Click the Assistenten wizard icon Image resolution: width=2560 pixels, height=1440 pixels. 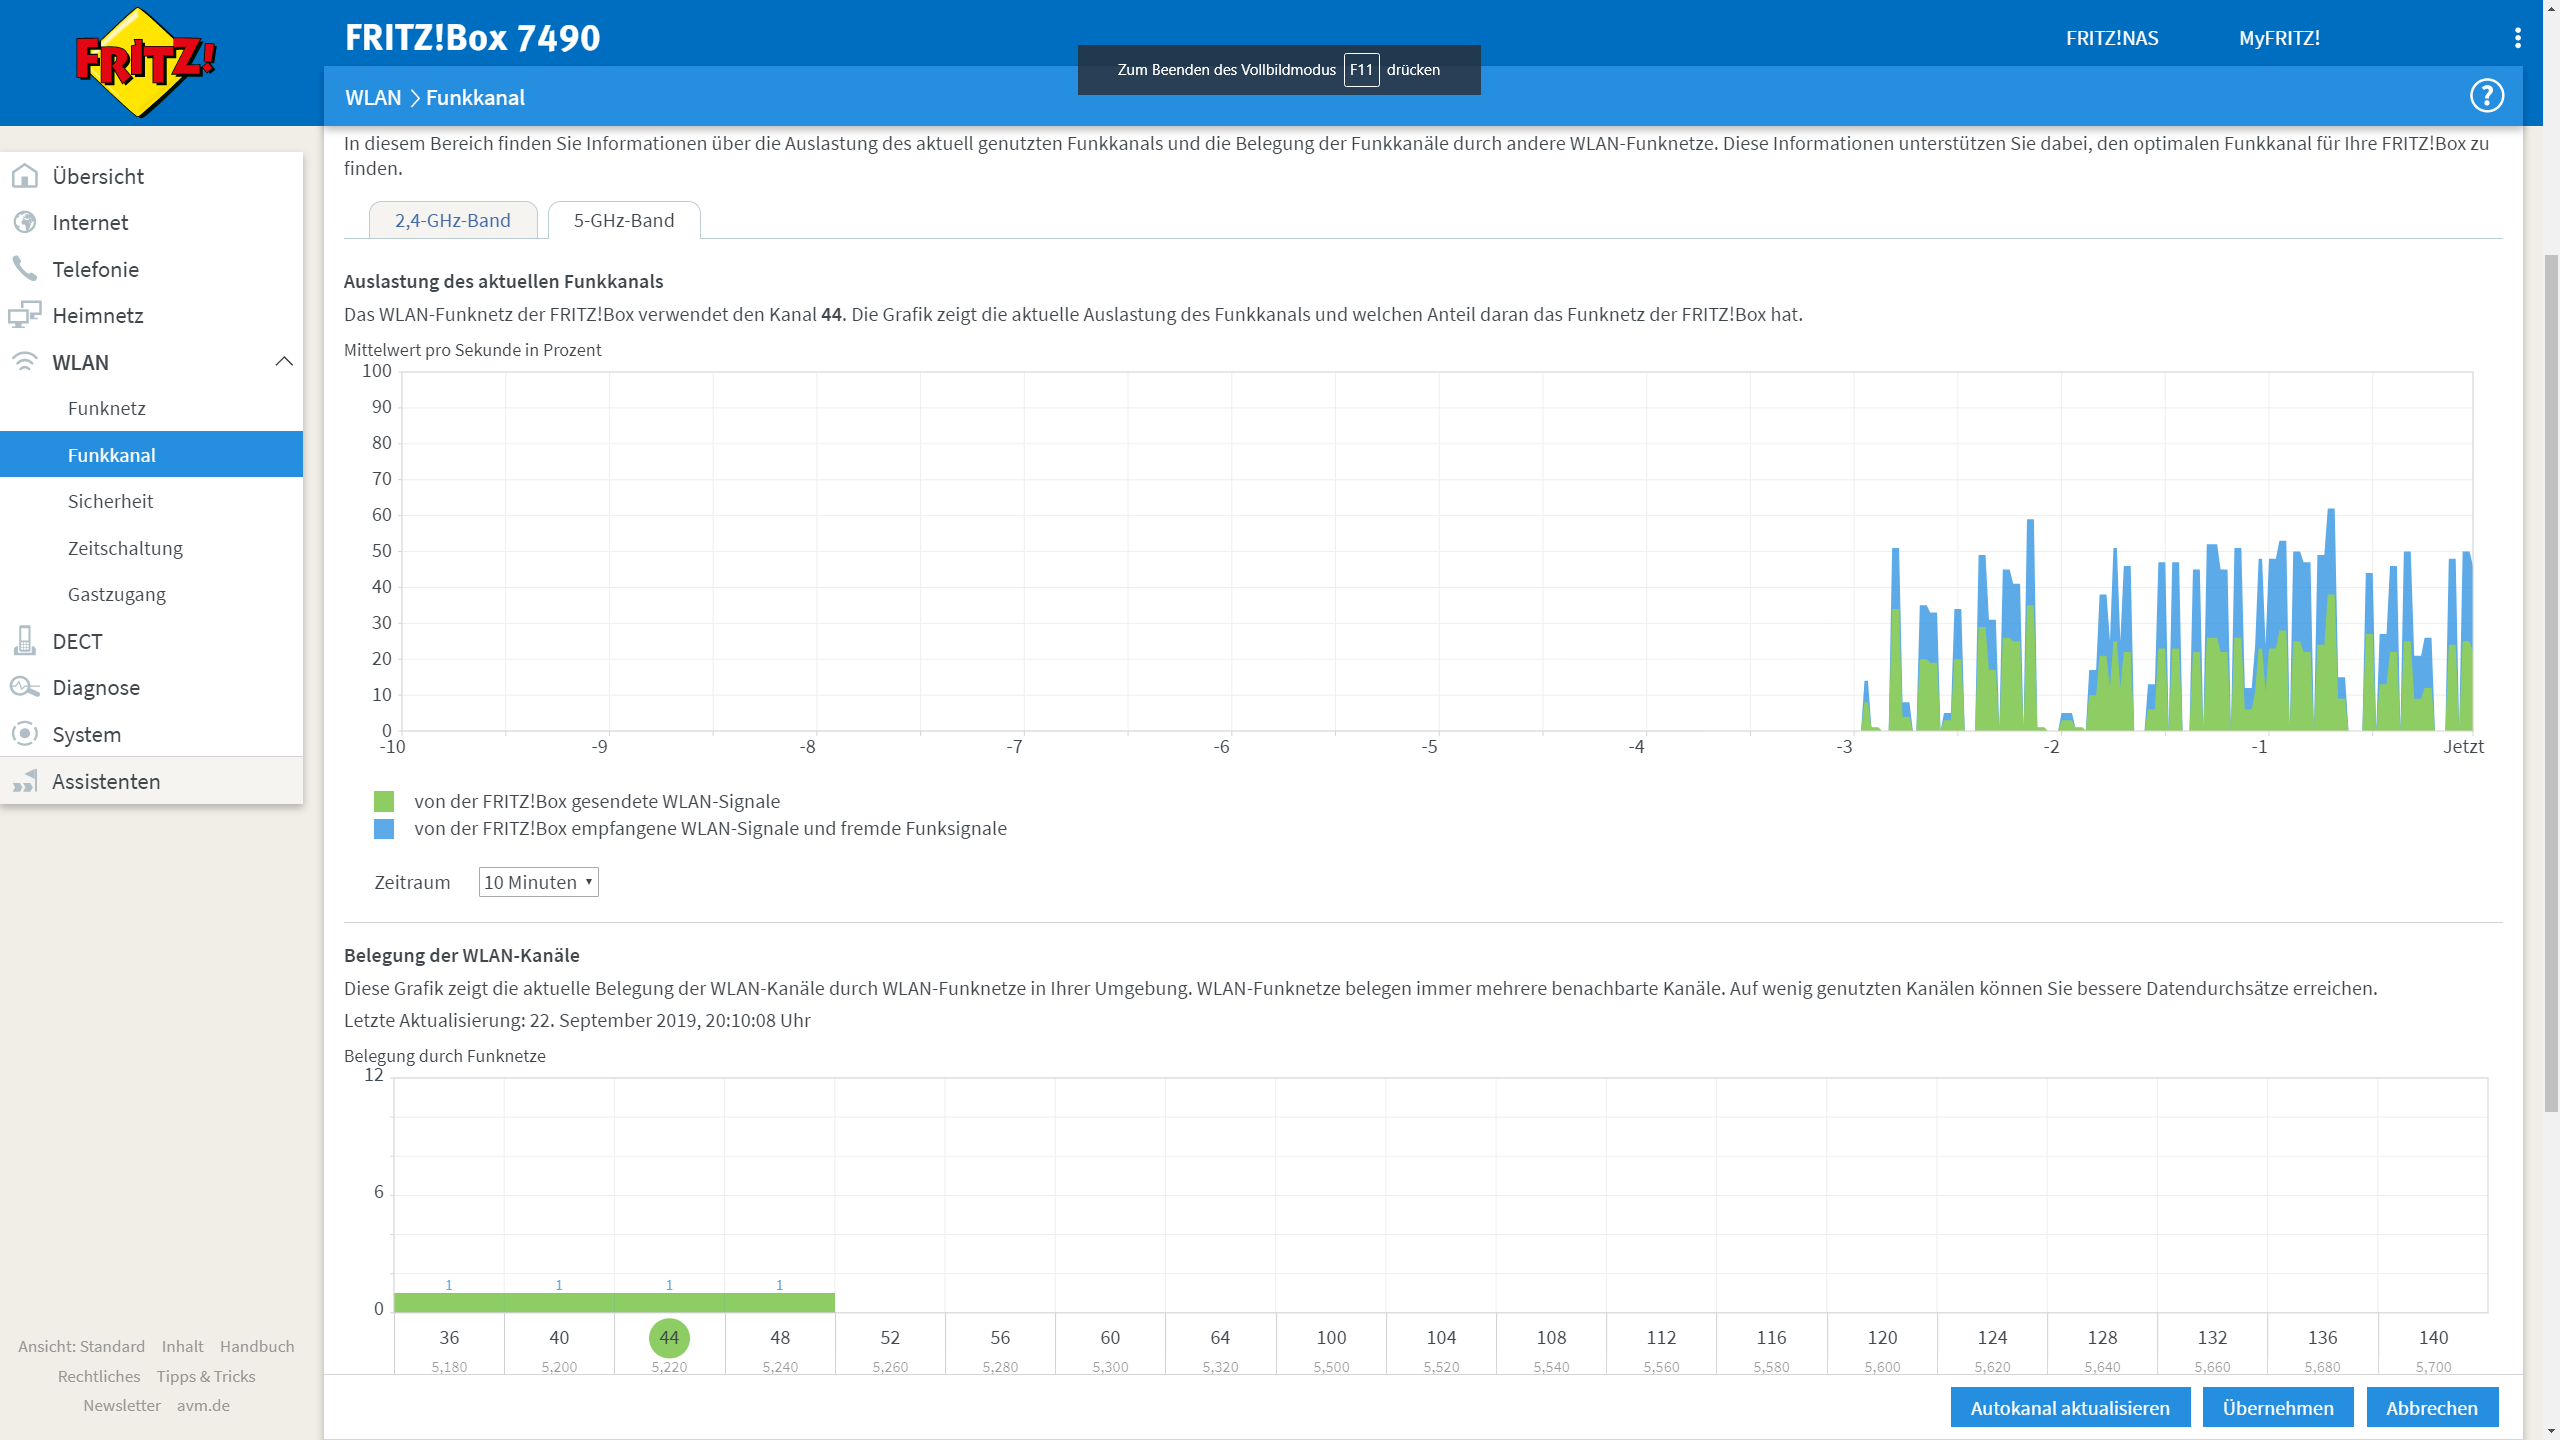tap(25, 781)
